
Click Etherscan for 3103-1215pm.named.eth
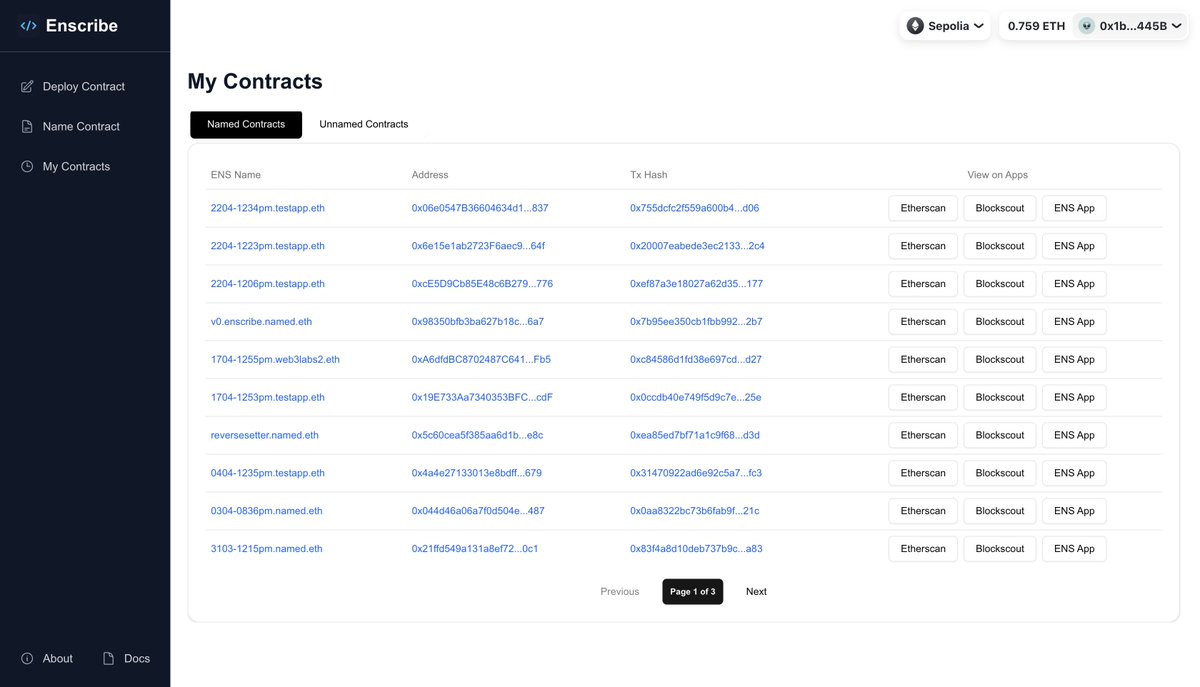click(x=923, y=549)
